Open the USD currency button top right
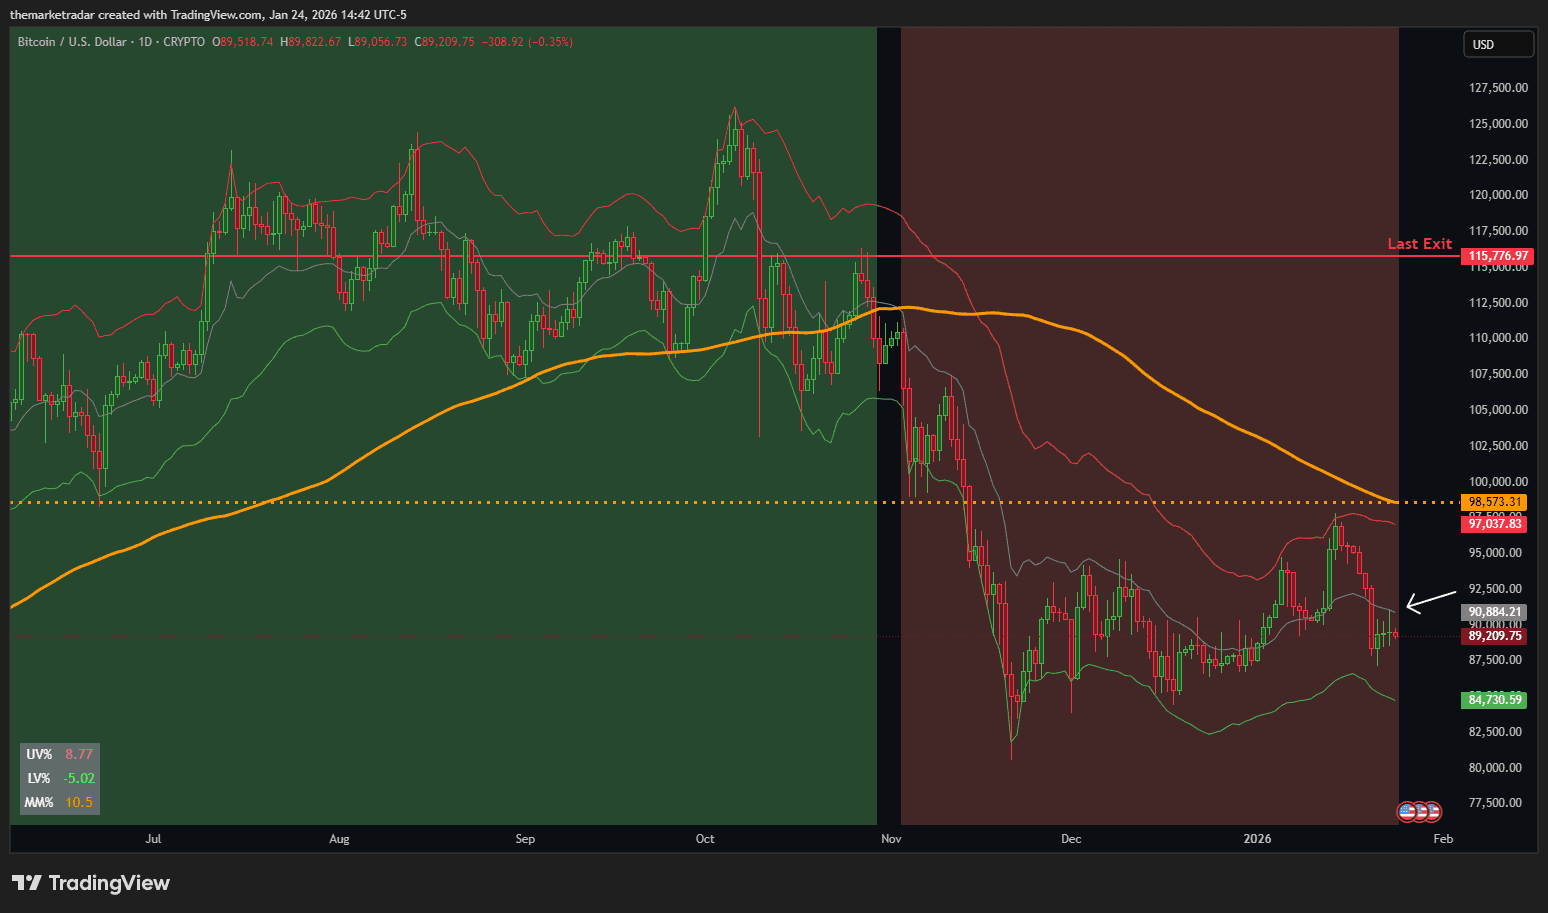This screenshot has width=1548, height=913. pos(1498,43)
